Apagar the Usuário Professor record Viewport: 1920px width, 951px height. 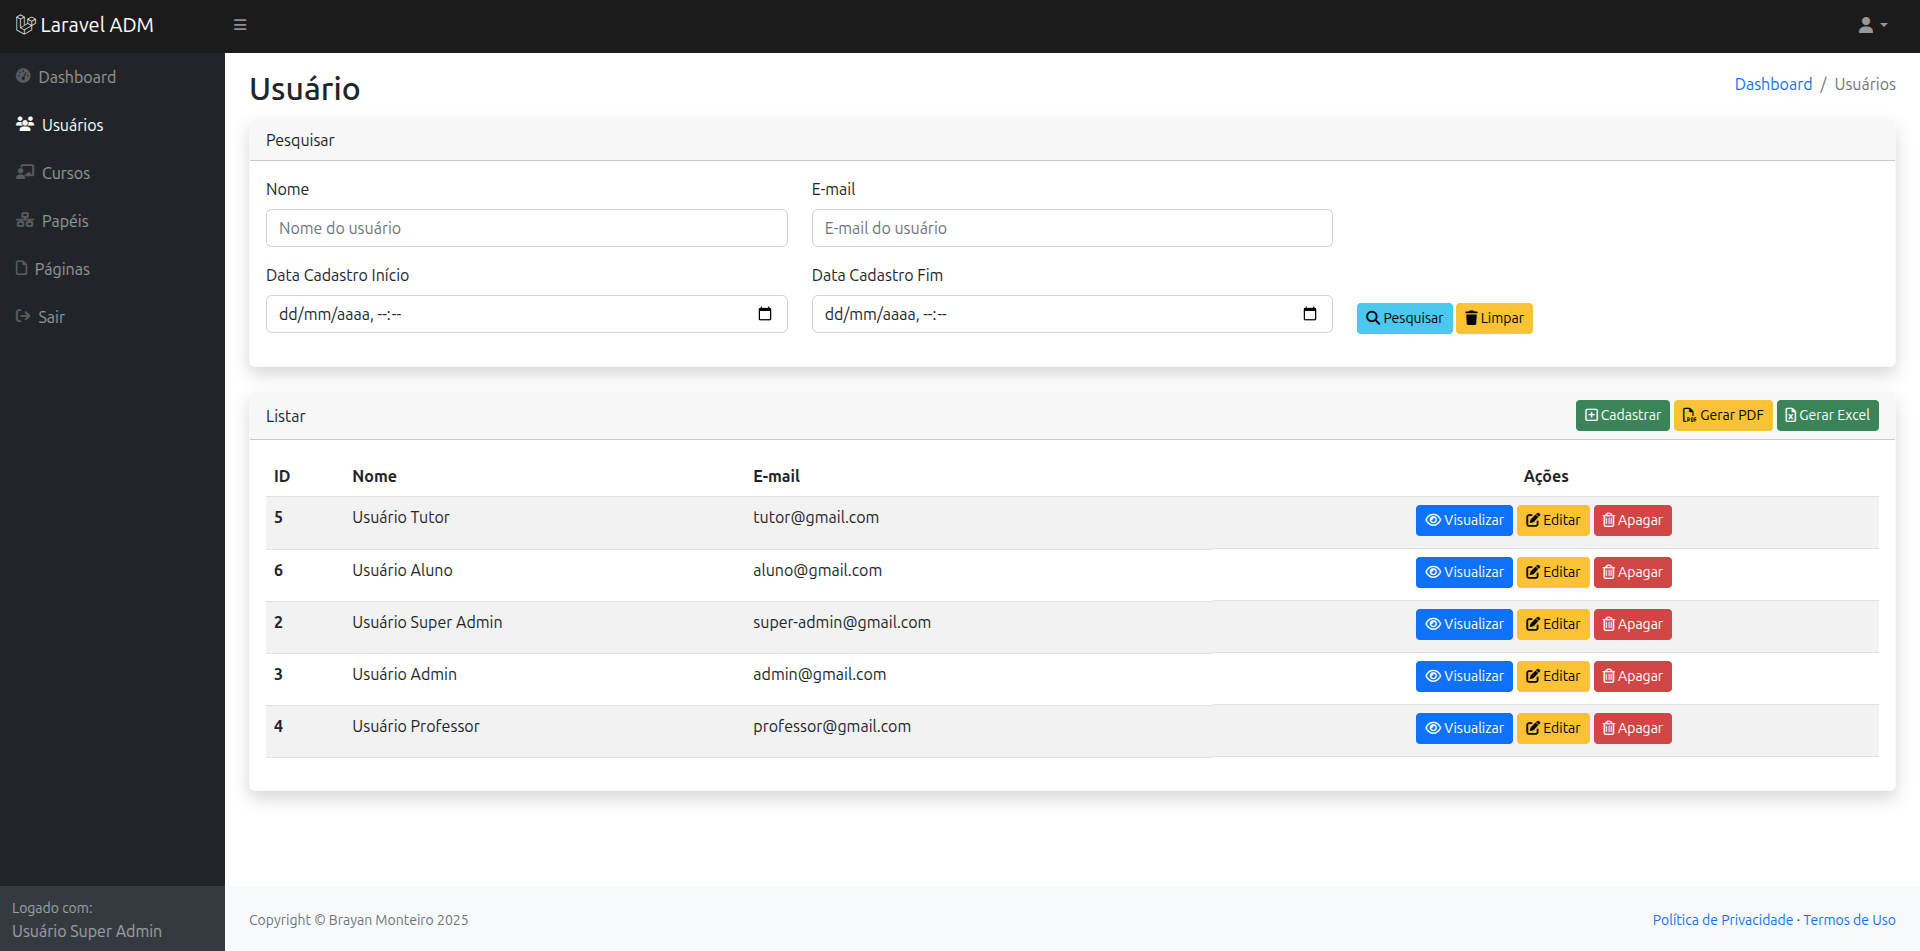click(x=1632, y=728)
